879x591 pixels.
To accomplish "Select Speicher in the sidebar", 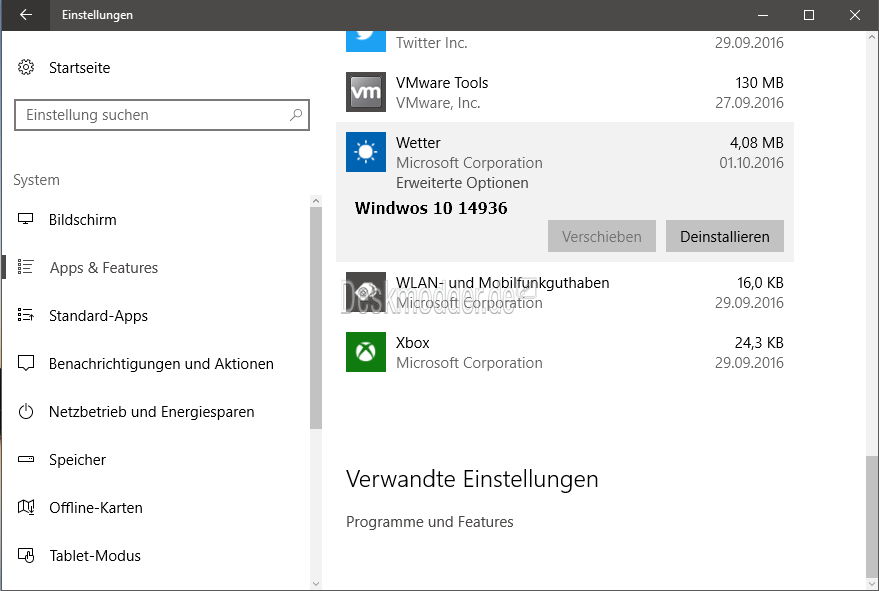I will click(x=77, y=460).
